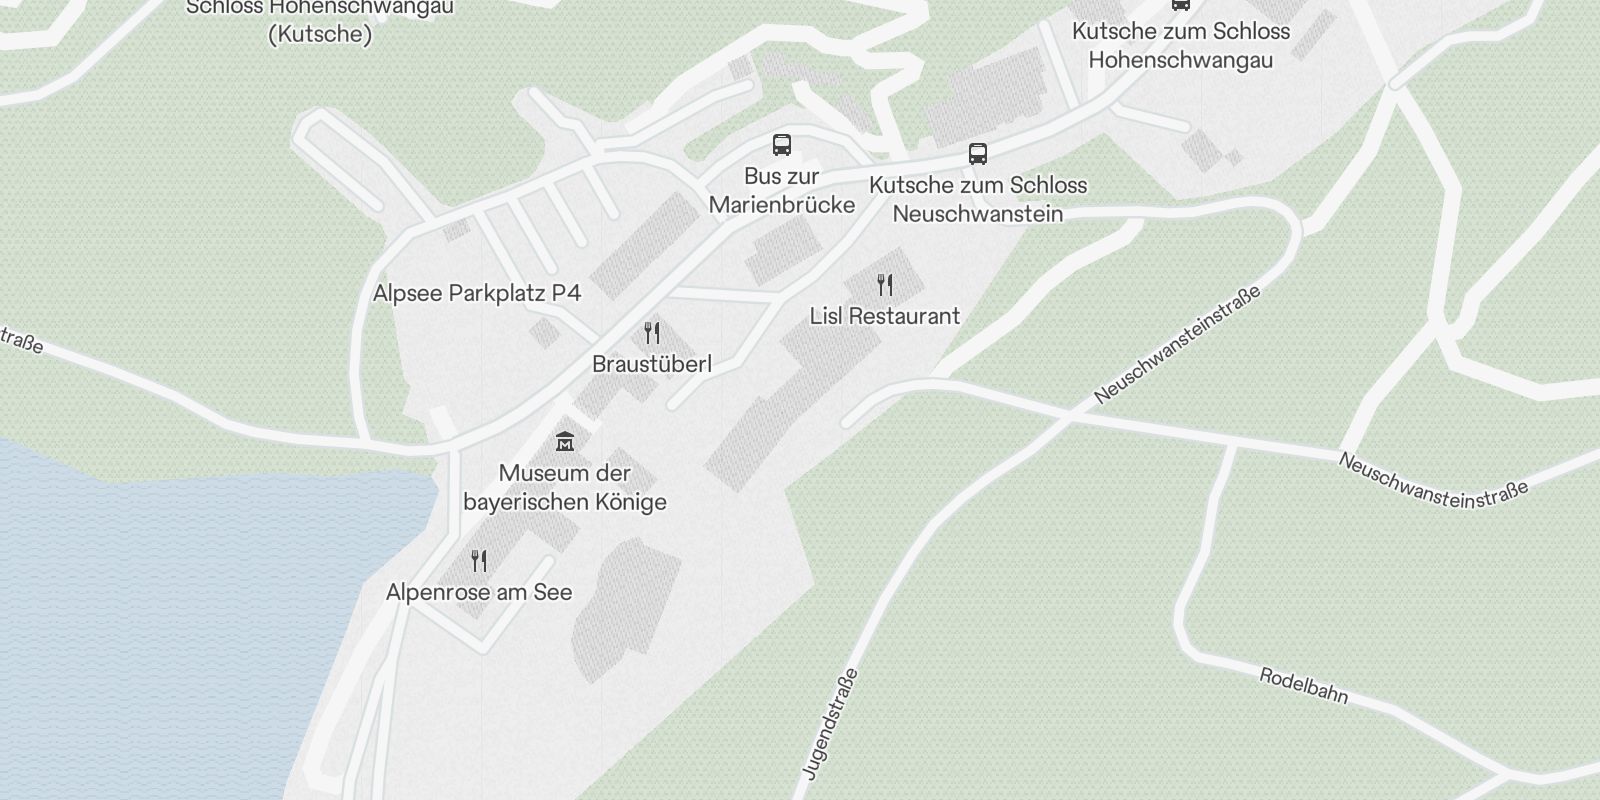
Task: Click the Bus zur Marienbrücke label
Action: tap(782, 190)
